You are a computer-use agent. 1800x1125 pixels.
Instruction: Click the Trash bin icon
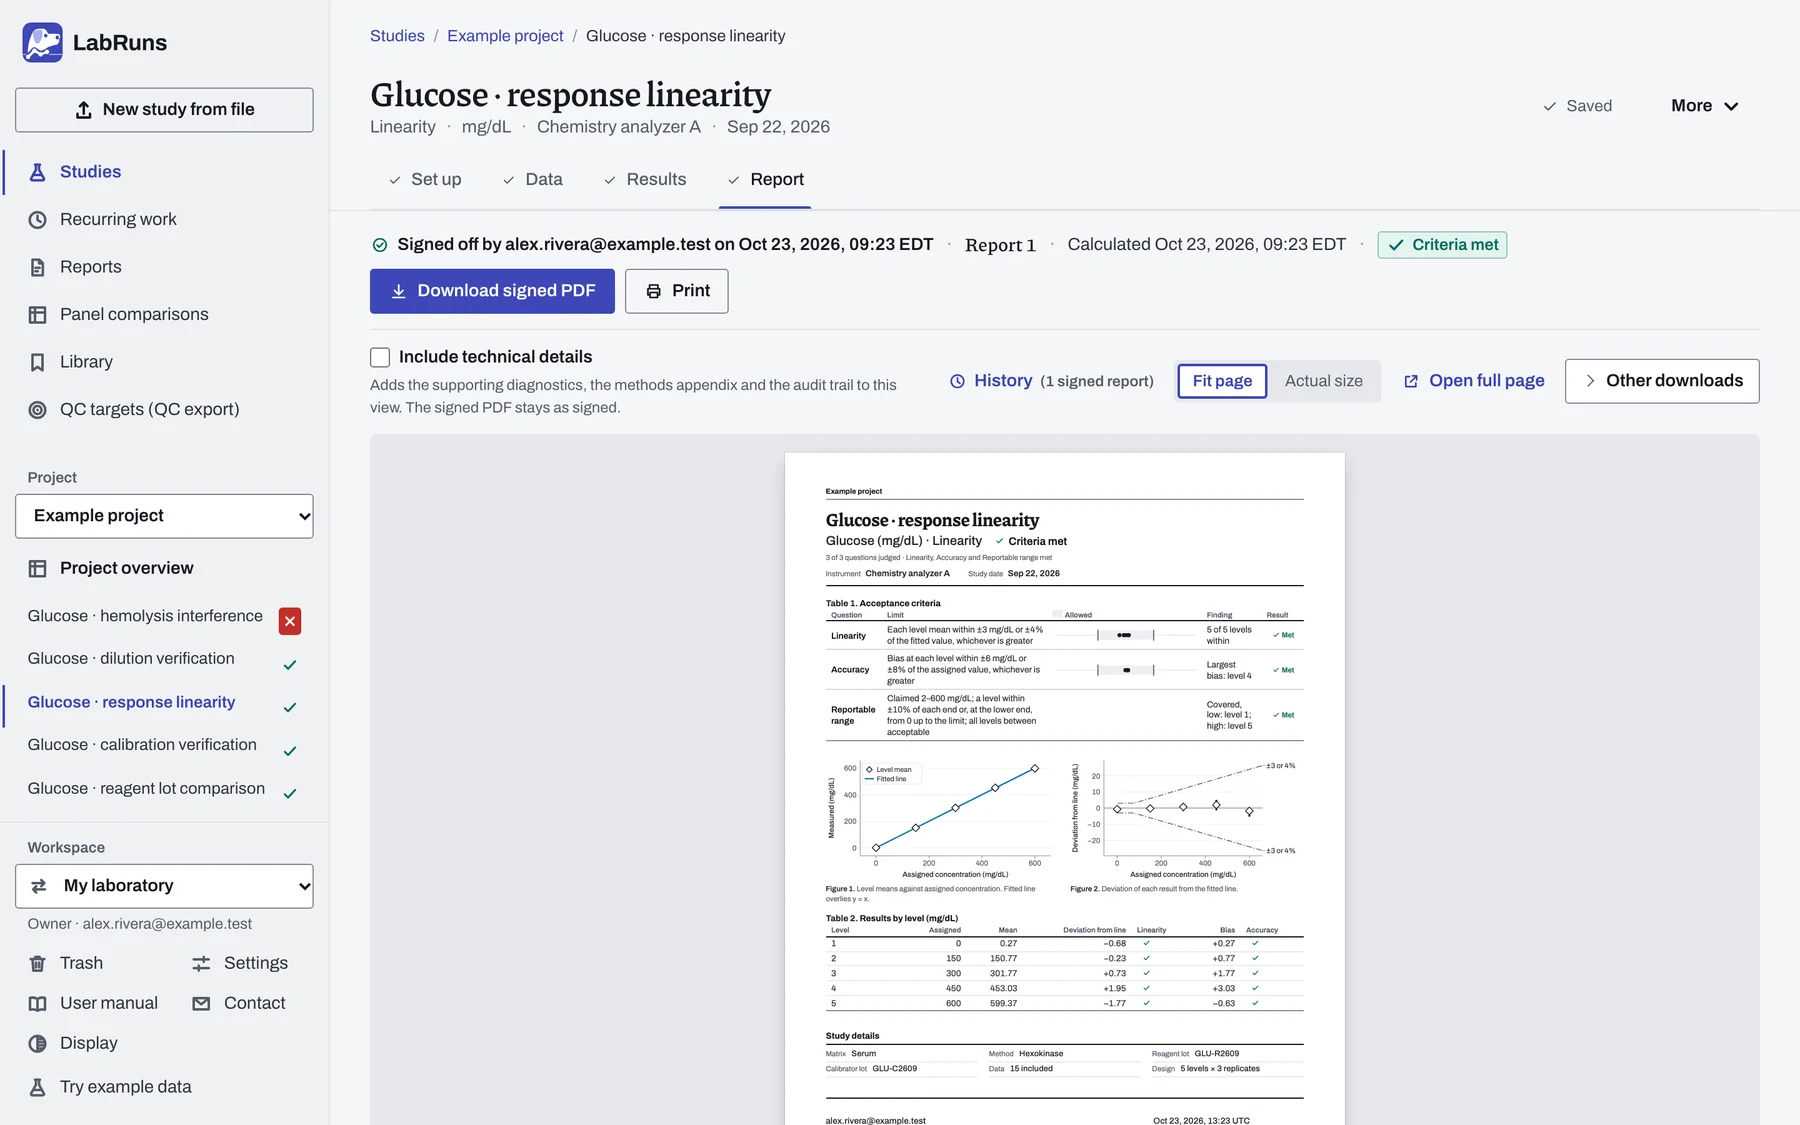coord(37,964)
